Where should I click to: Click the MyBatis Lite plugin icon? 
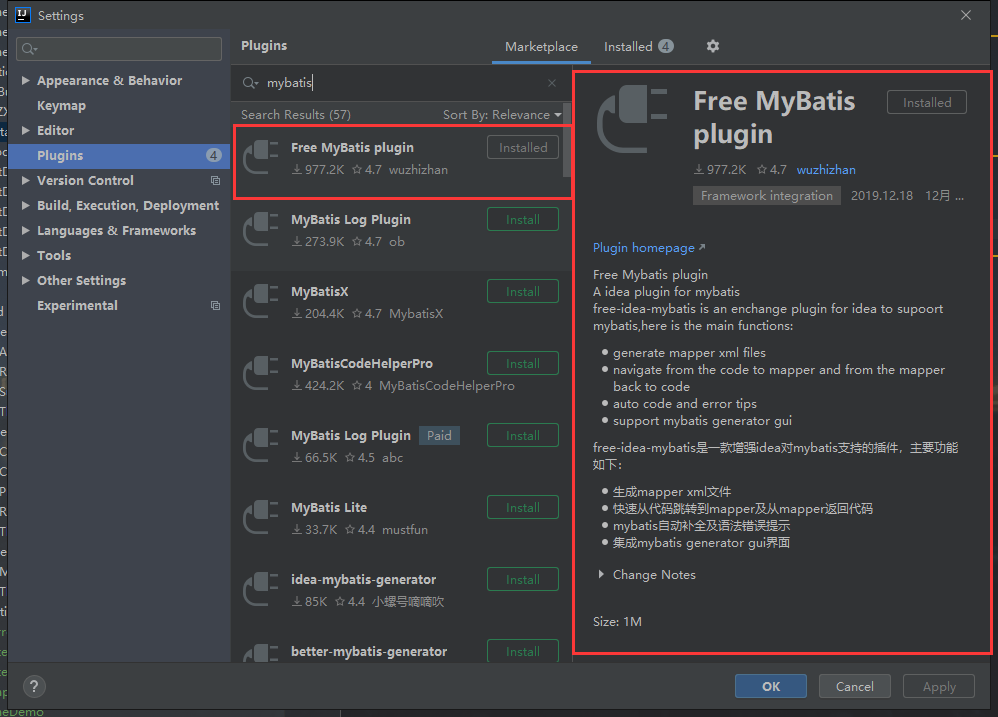point(262,517)
